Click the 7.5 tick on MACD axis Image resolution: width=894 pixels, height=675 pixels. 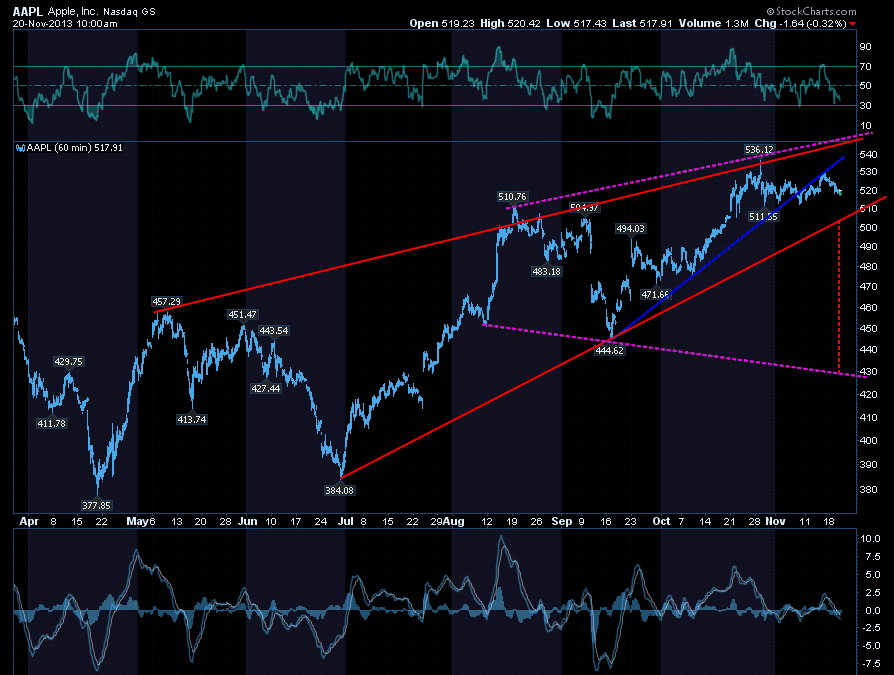click(x=873, y=556)
